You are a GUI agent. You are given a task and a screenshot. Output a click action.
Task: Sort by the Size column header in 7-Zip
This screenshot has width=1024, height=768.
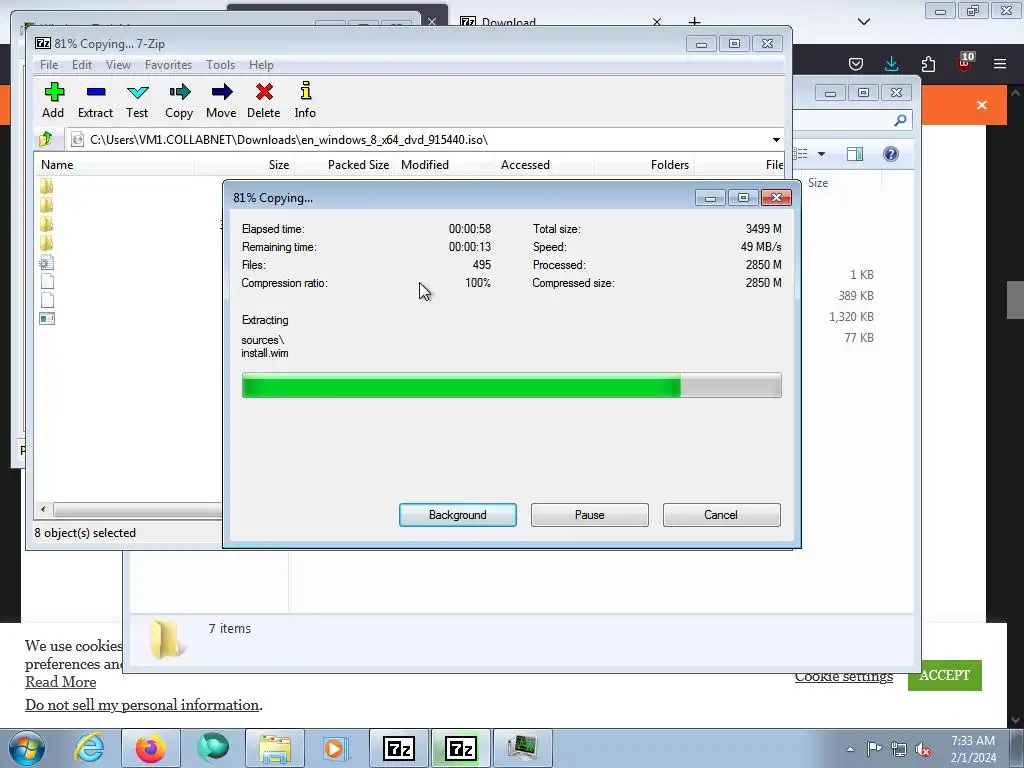[x=245, y=165]
